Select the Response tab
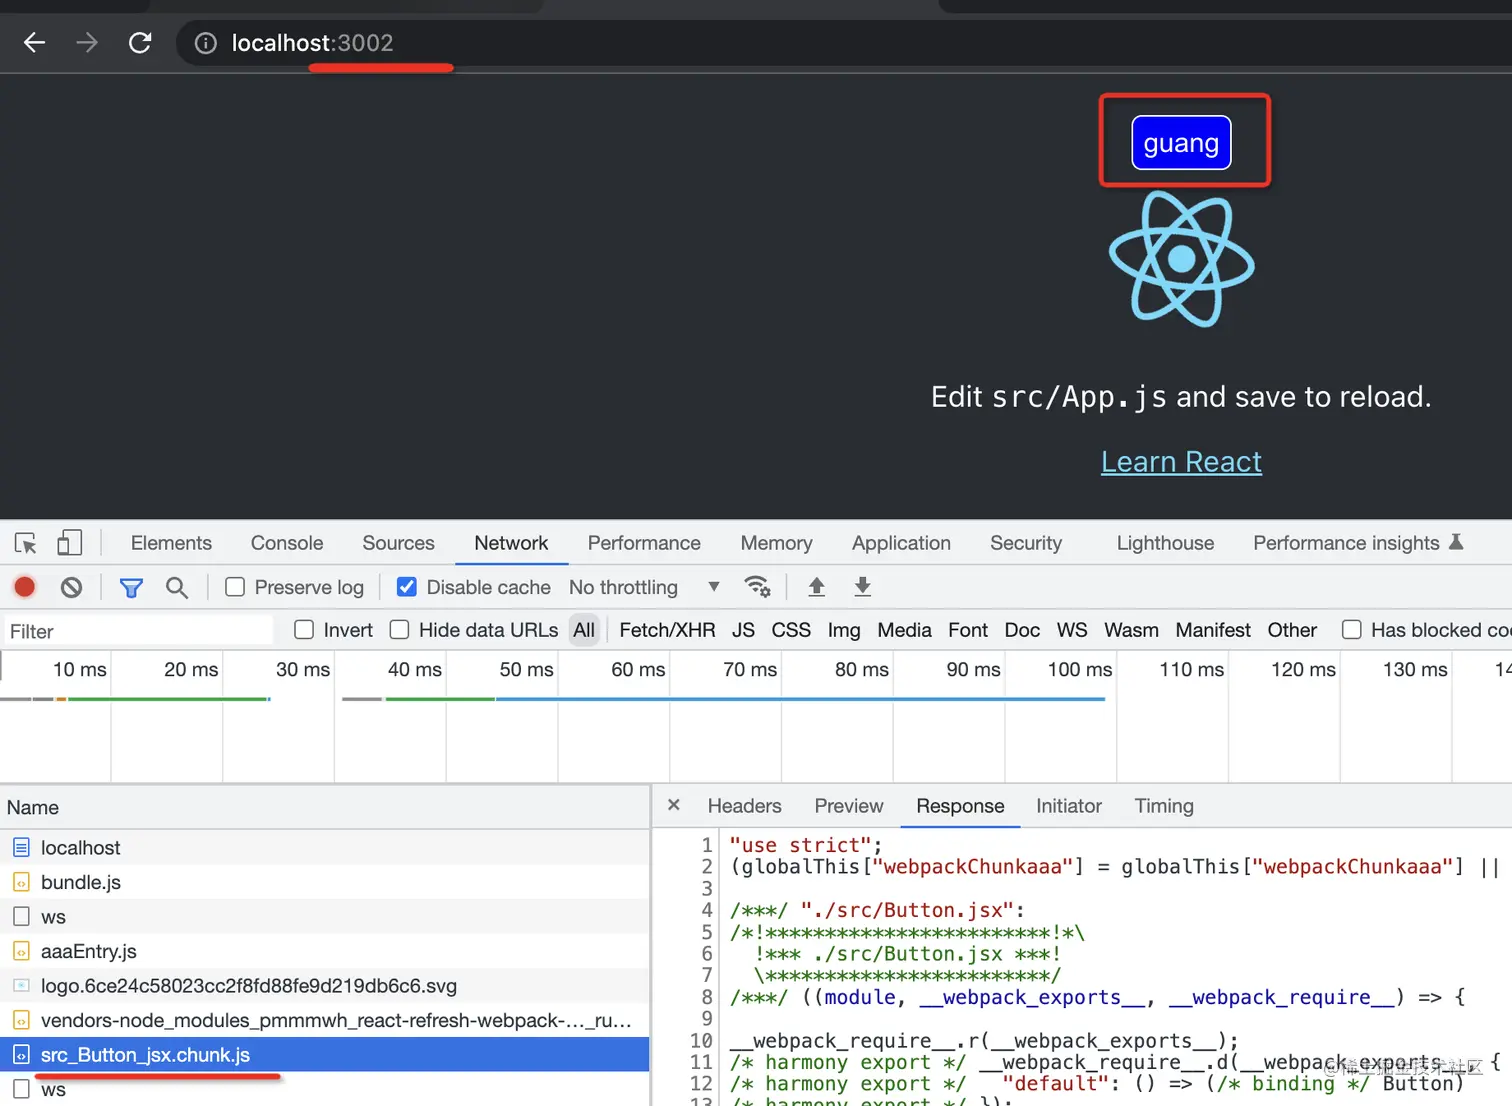 (960, 806)
